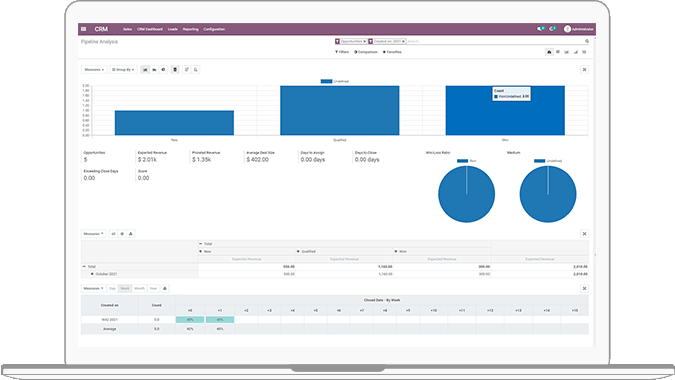The width and height of the screenshot is (675, 380).
Task: Sort graph in descending order
Action: (x=186, y=69)
